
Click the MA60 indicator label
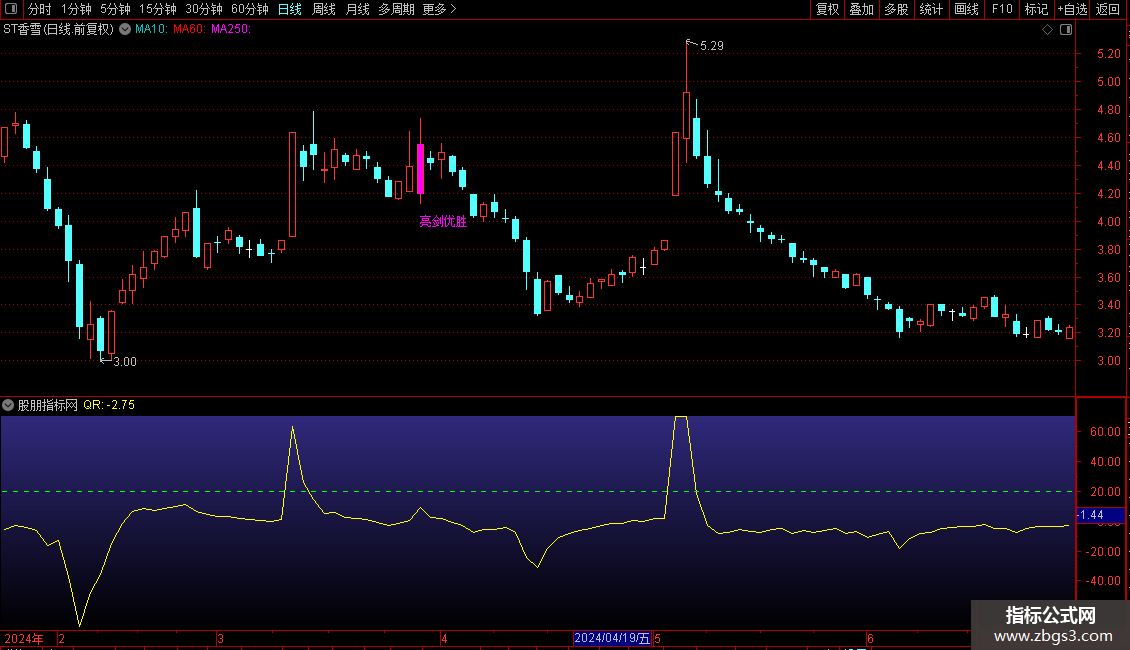[190, 30]
